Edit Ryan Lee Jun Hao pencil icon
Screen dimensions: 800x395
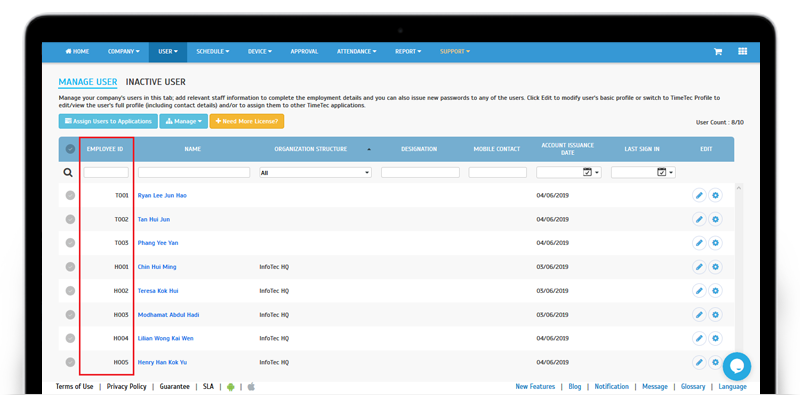pyautogui.click(x=699, y=195)
